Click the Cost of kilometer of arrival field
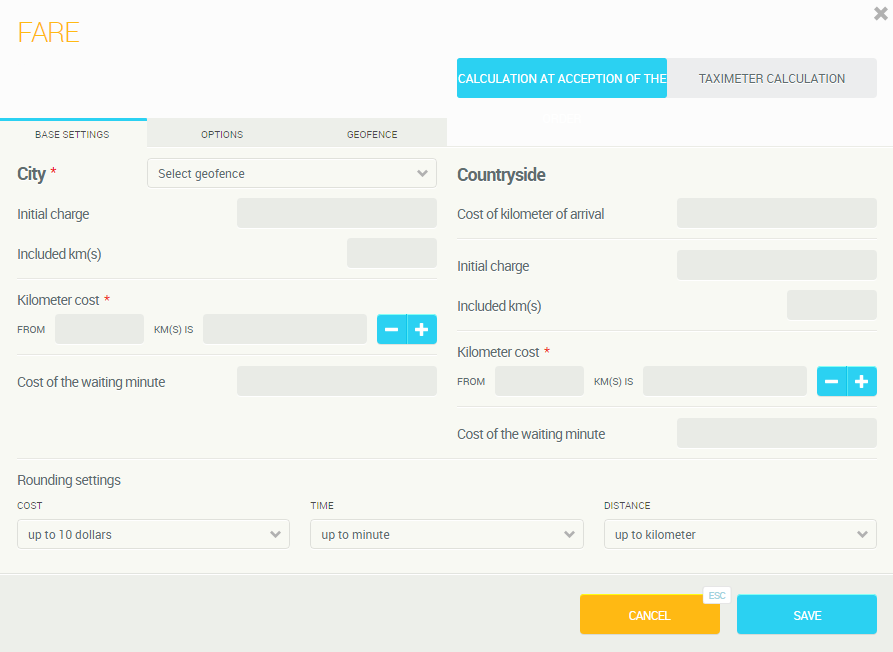Viewport: 893px width, 652px height. click(x=776, y=213)
